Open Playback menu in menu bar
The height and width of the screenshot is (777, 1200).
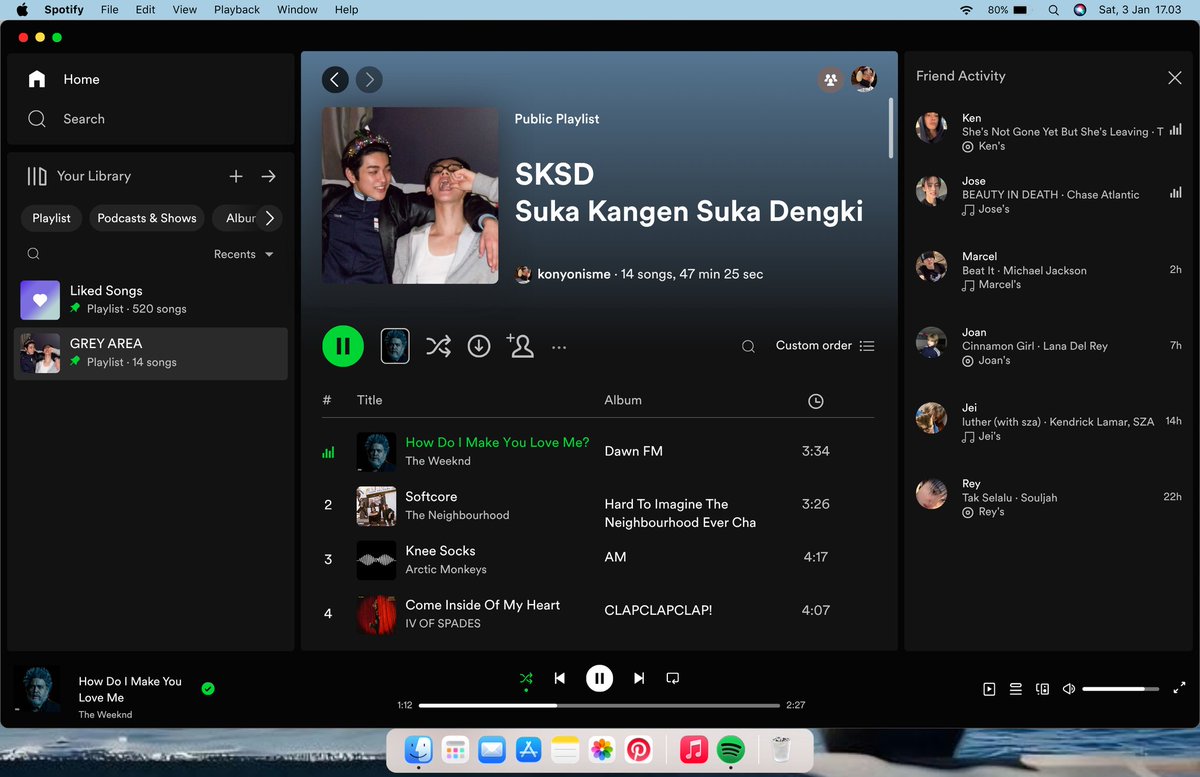point(237,9)
